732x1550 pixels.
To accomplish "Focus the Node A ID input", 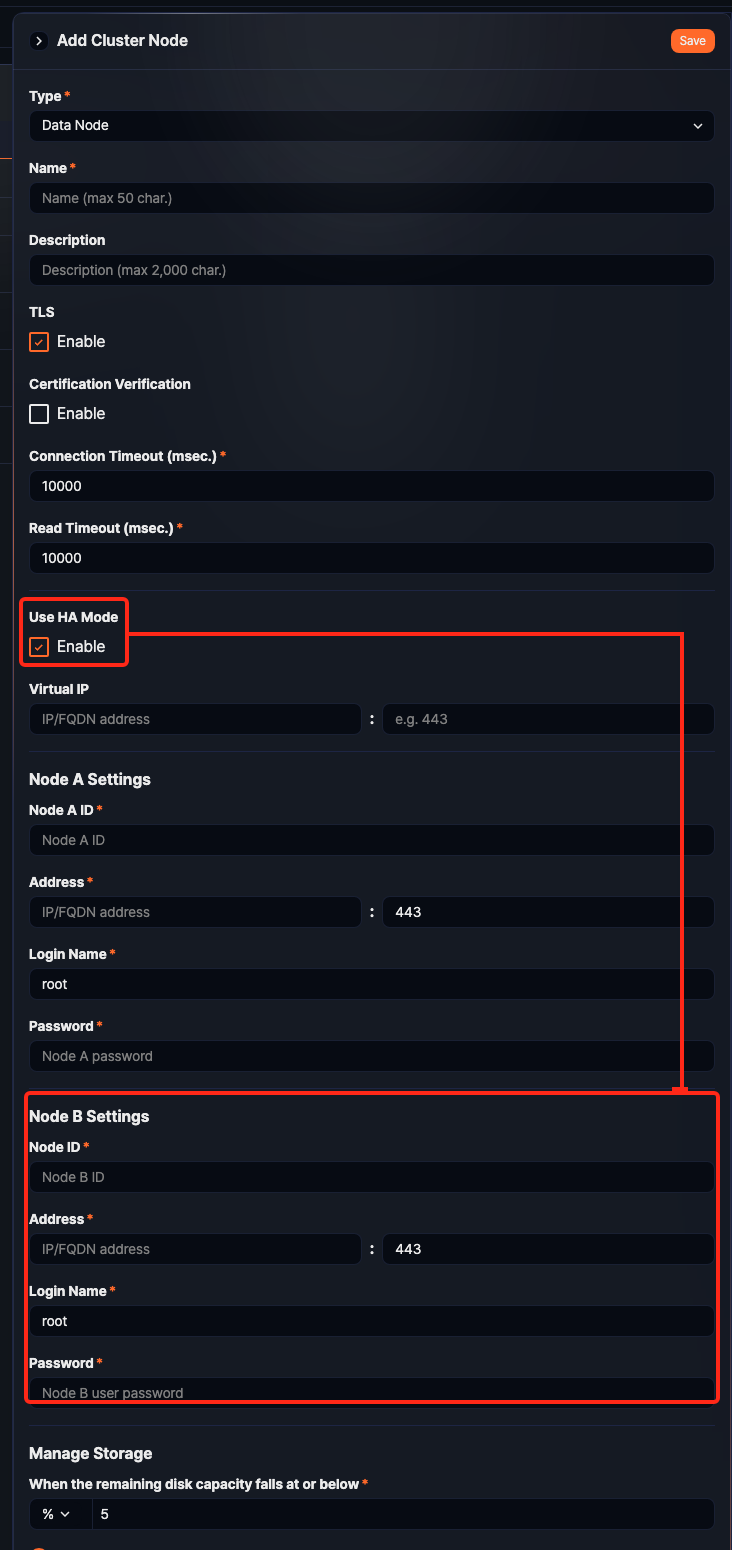I will click(371, 840).
